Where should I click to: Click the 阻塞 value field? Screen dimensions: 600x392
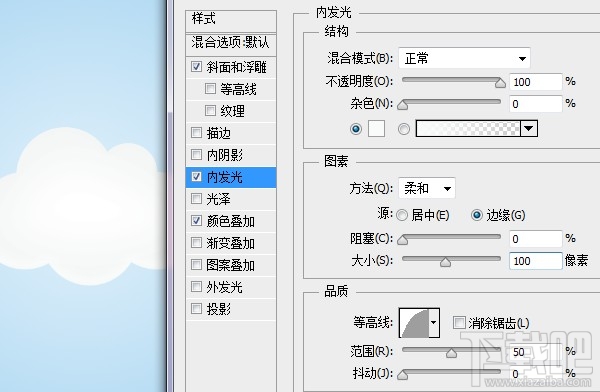coord(536,239)
